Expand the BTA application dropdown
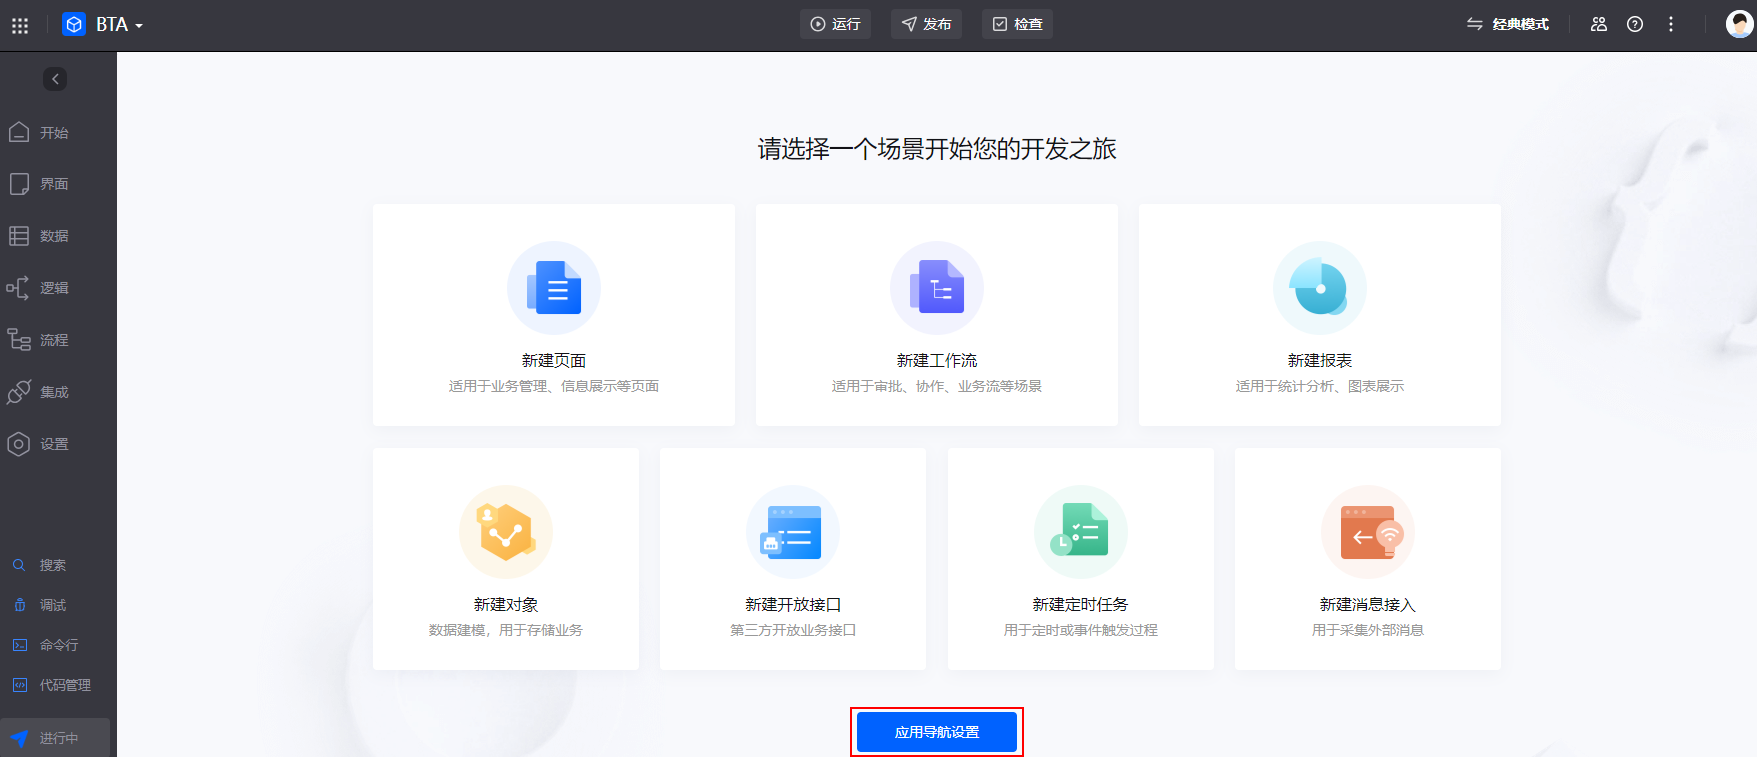Screen dimensions: 1757x757 pyautogui.click(x=139, y=25)
